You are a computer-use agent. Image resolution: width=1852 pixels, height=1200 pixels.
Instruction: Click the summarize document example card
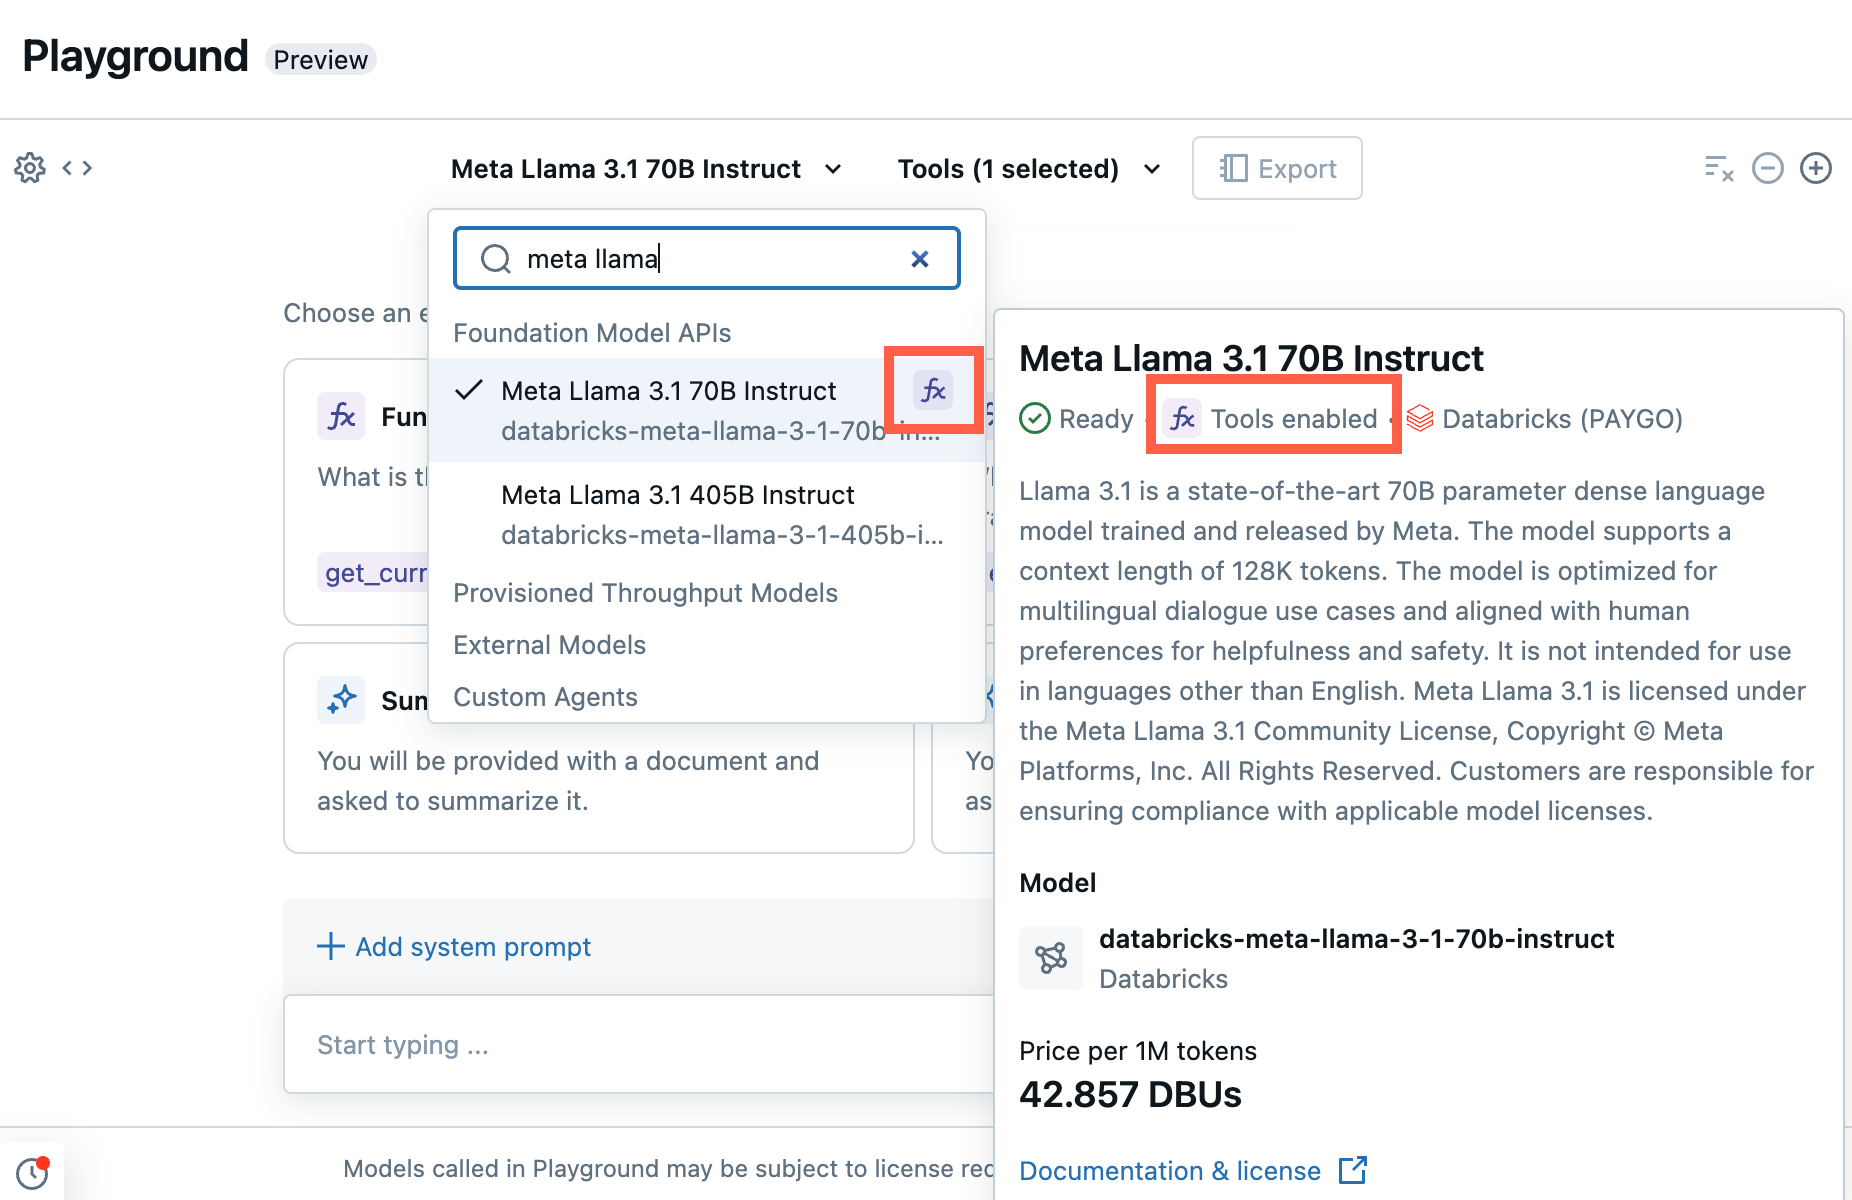598,748
